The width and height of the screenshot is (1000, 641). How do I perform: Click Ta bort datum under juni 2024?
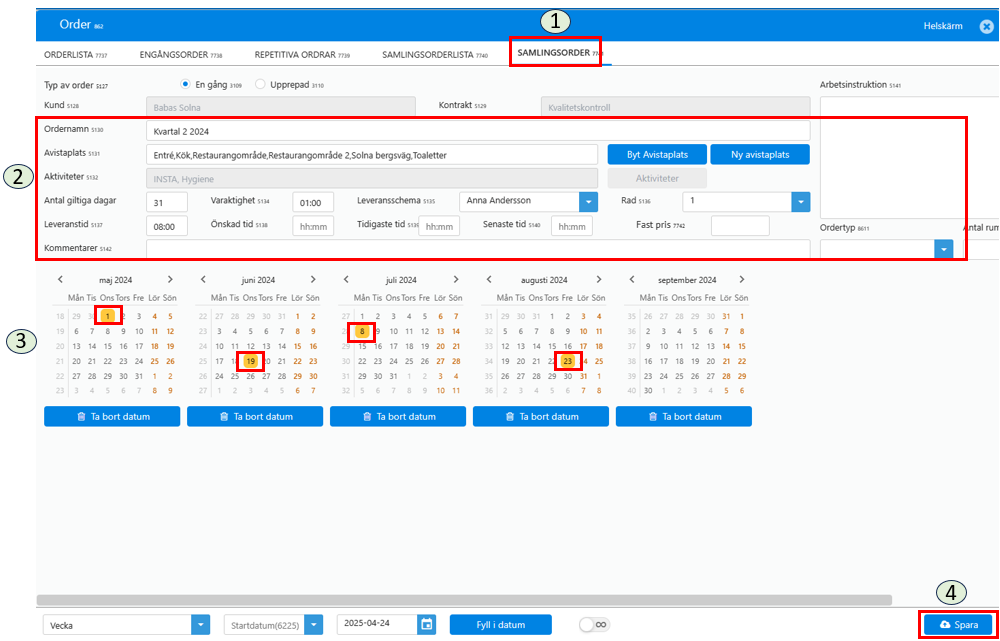255,416
